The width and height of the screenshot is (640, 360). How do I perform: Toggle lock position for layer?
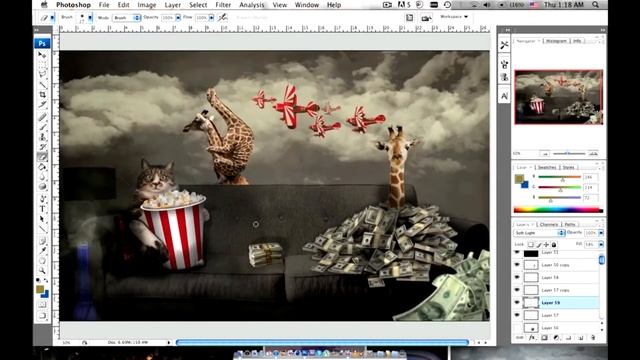(546, 244)
